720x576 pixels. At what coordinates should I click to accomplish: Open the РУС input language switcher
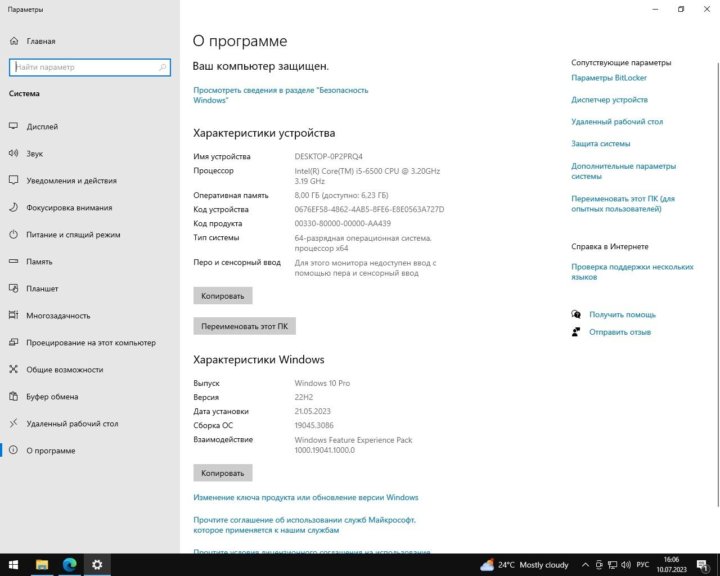[x=644, y=565]
